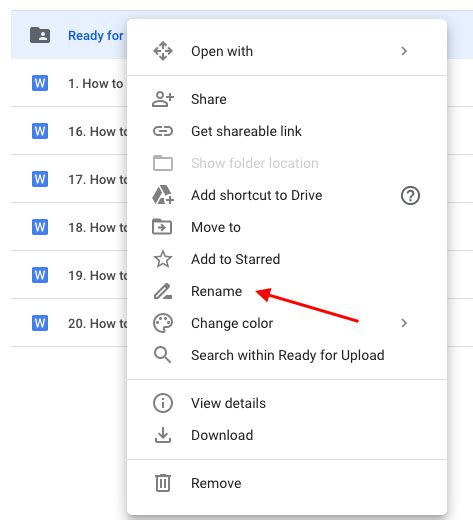The width and height of the screenshot is (473, 520).
Task: Click Word icon for file 1. How to
Action: [x=40, y=83]
